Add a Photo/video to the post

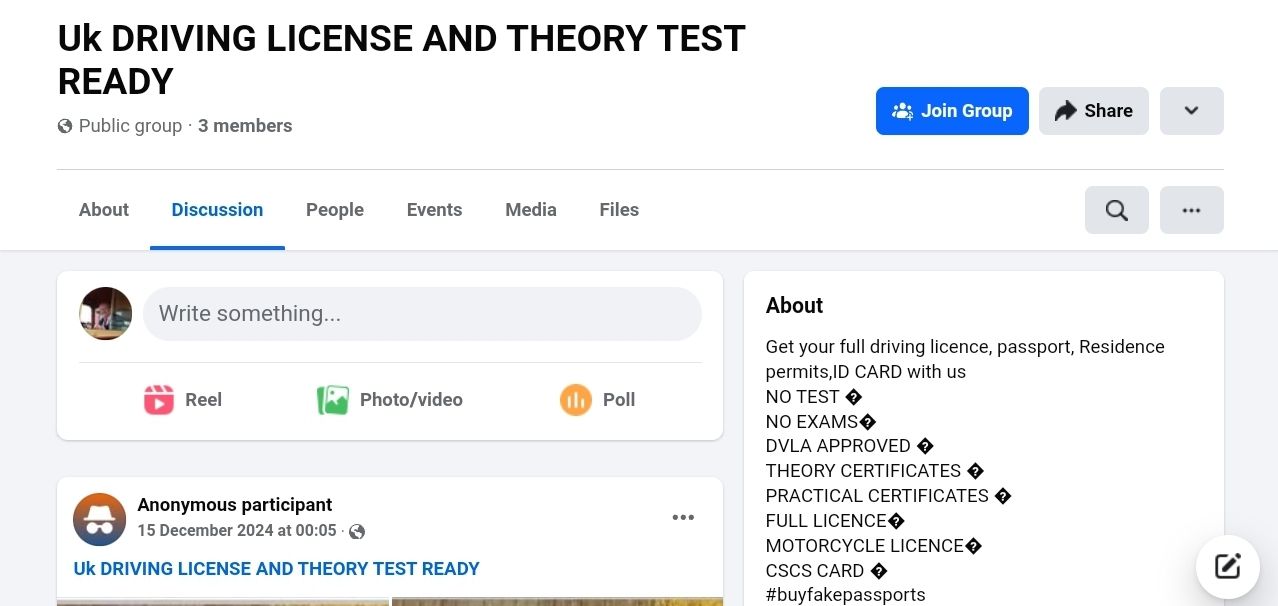[x=390, y=400]
